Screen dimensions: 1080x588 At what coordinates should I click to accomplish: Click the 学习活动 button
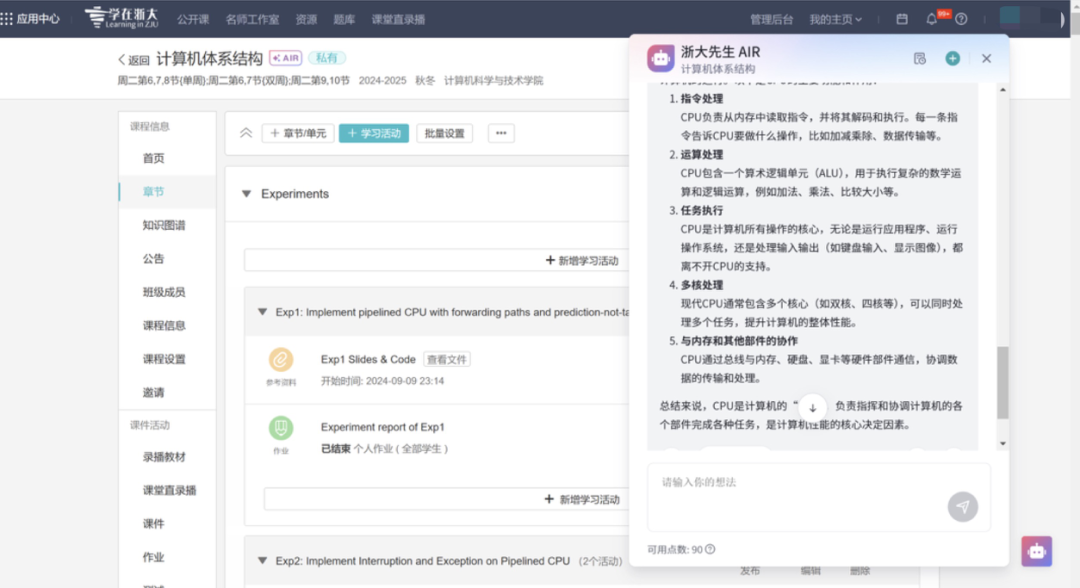[374, 133]
